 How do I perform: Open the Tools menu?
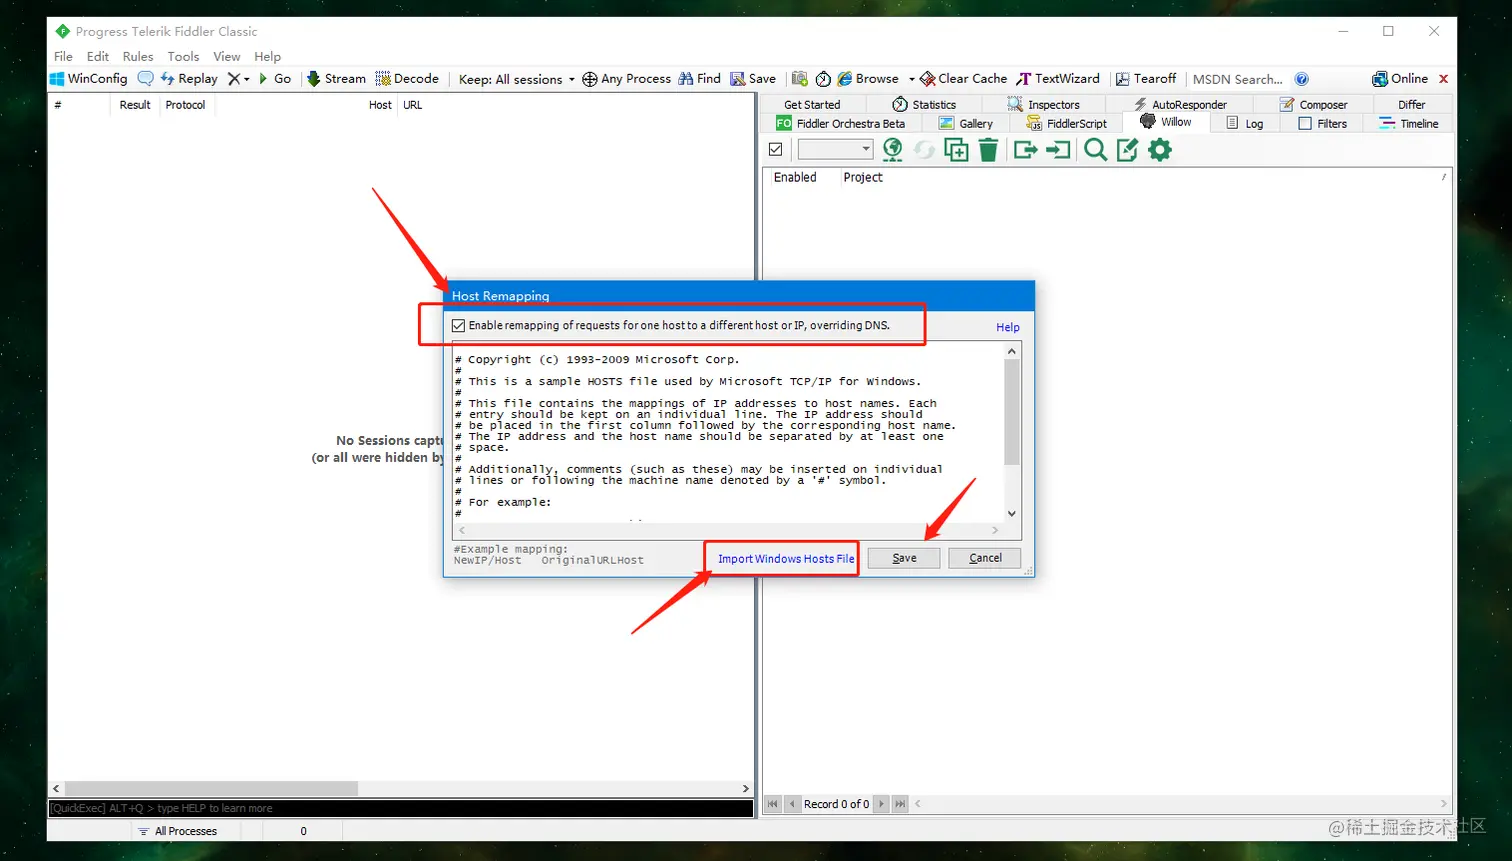(x=183, y=56)
